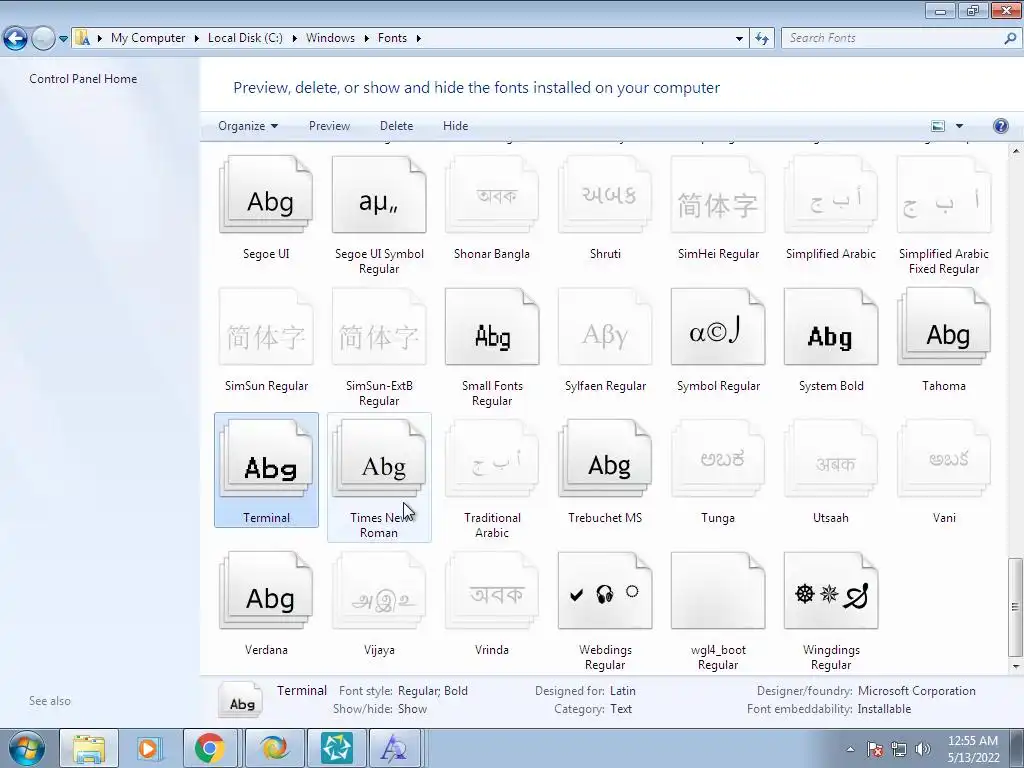Select the System Bold font icon

831,327
